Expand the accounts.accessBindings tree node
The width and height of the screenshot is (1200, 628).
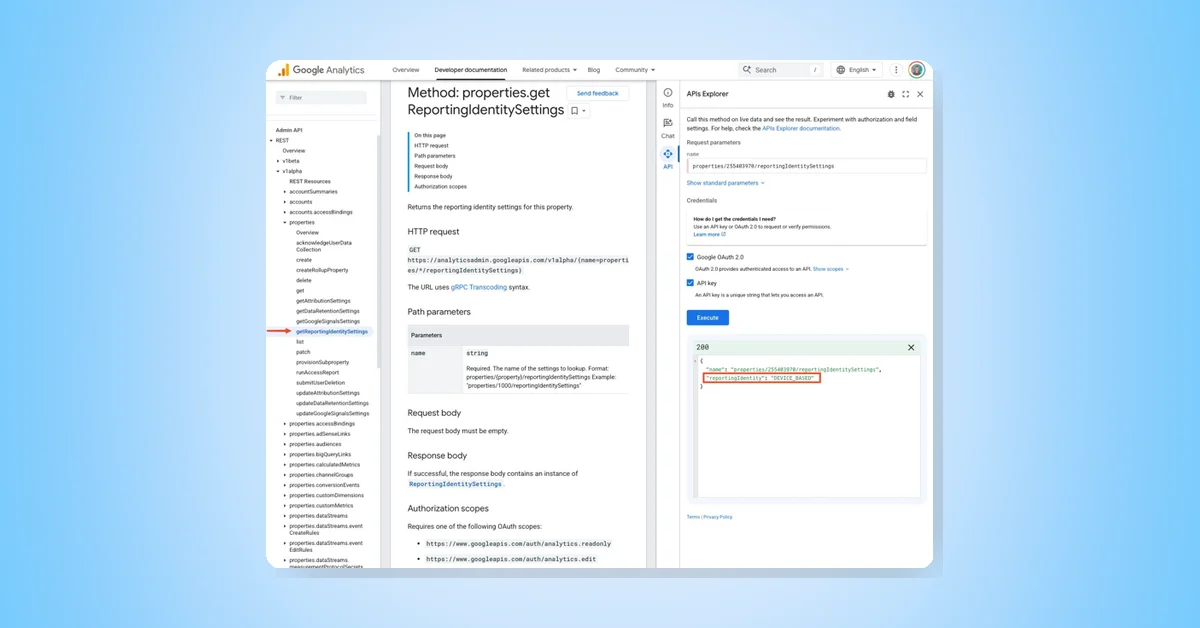coord(285,212)
